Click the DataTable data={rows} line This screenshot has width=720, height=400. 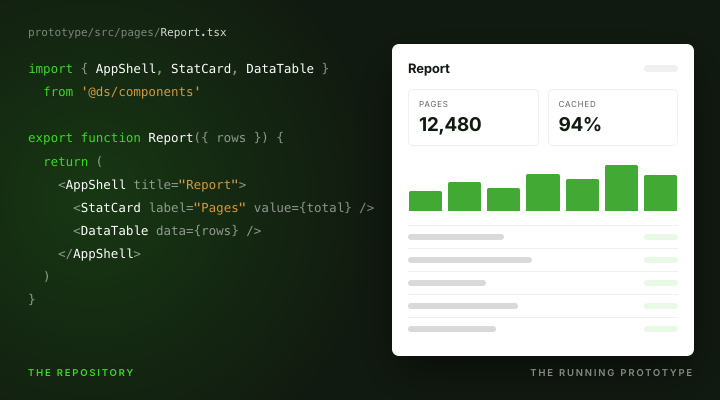[167, 231]
